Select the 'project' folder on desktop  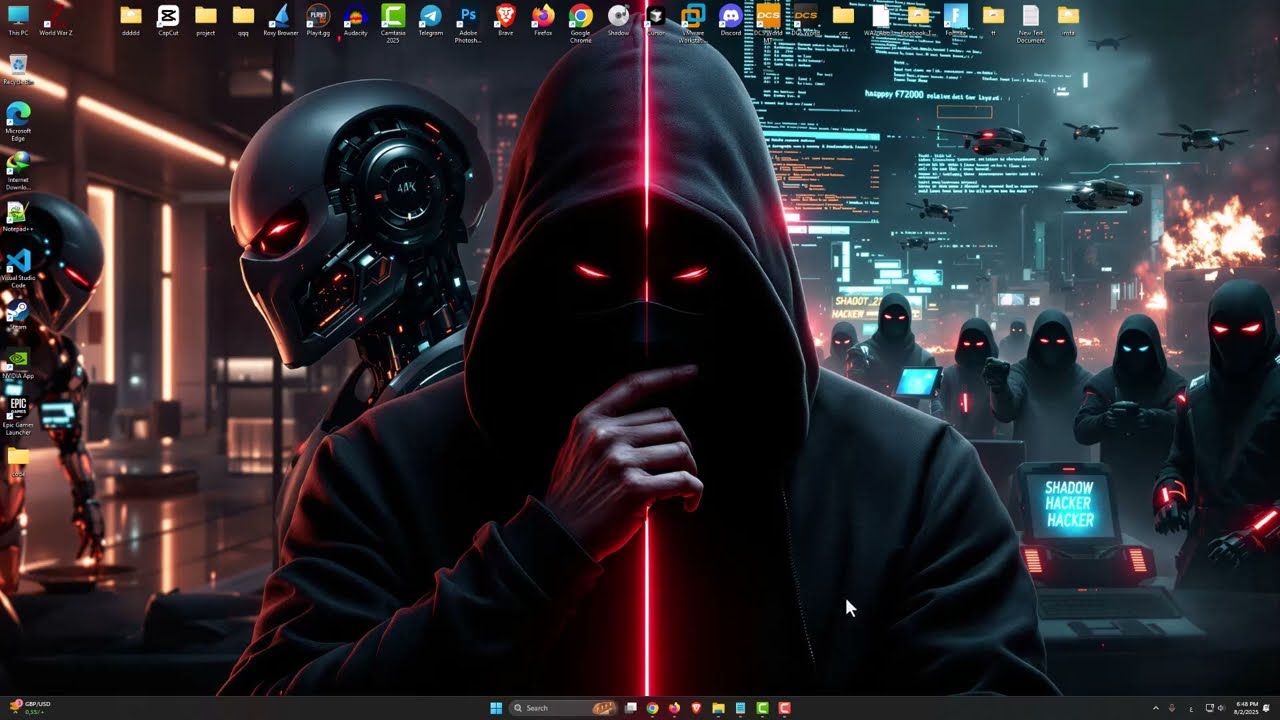[205, 16]
